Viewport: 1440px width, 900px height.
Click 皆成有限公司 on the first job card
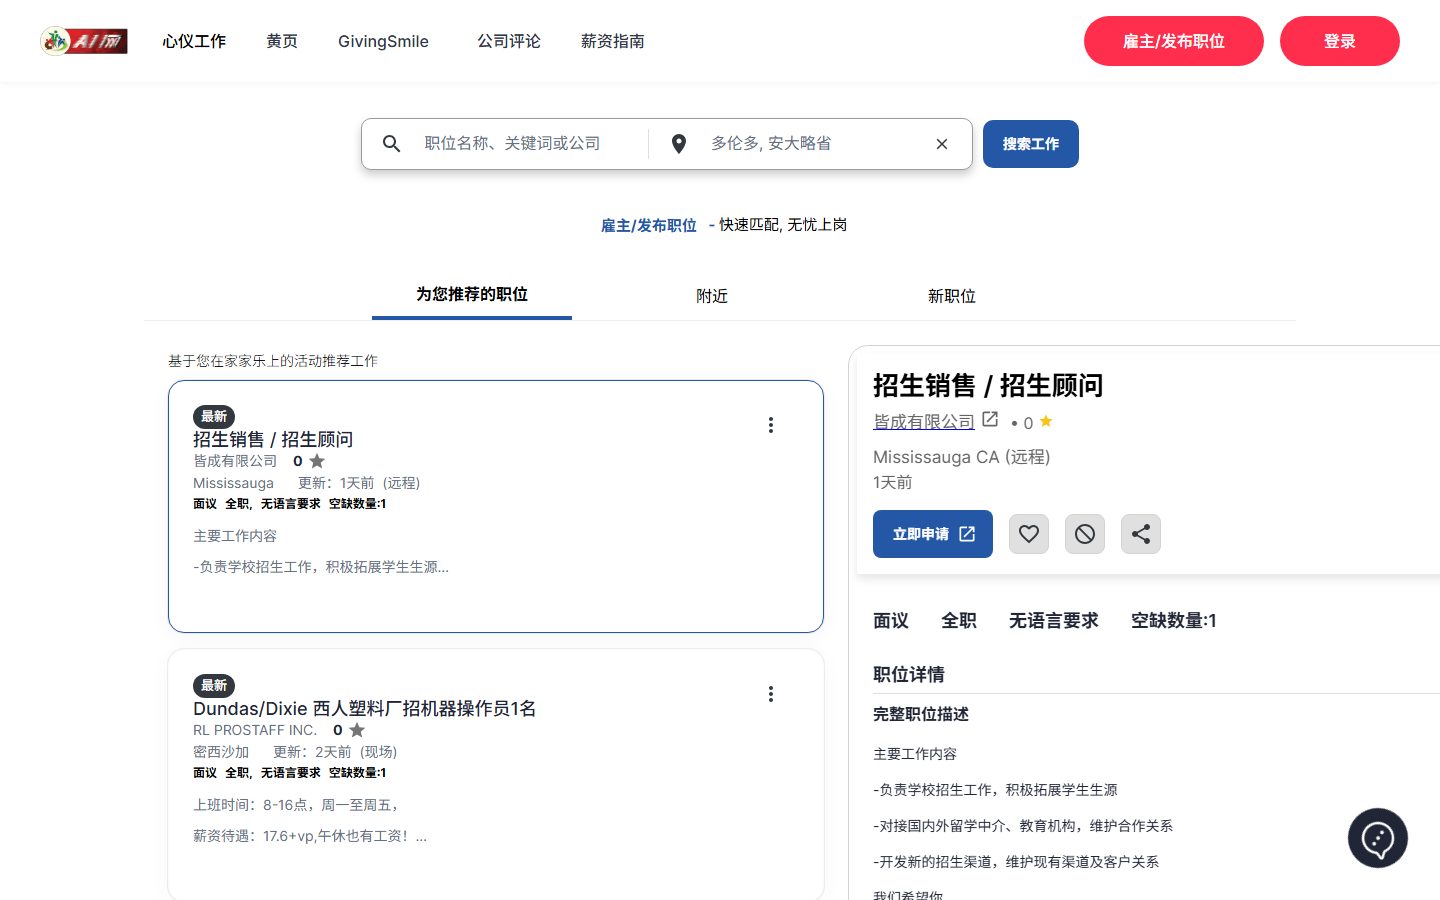click(235, 461)
